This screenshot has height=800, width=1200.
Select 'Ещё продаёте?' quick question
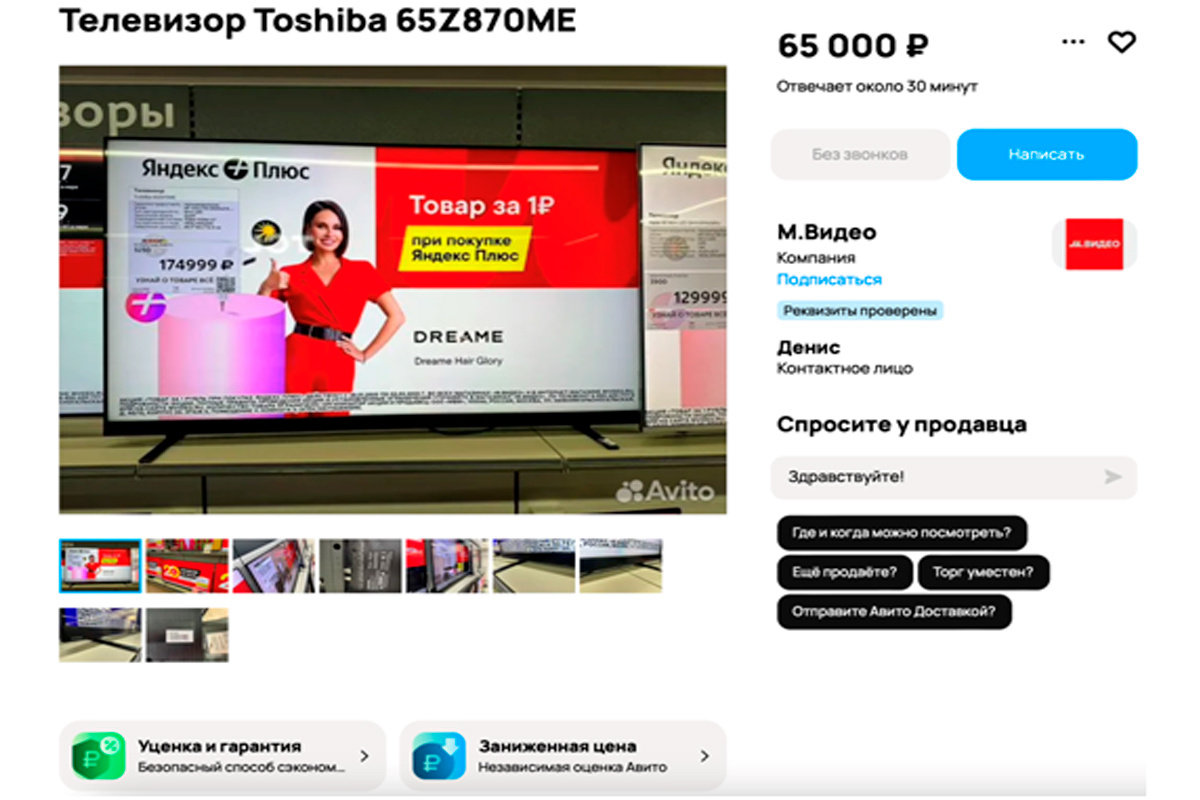844,572
